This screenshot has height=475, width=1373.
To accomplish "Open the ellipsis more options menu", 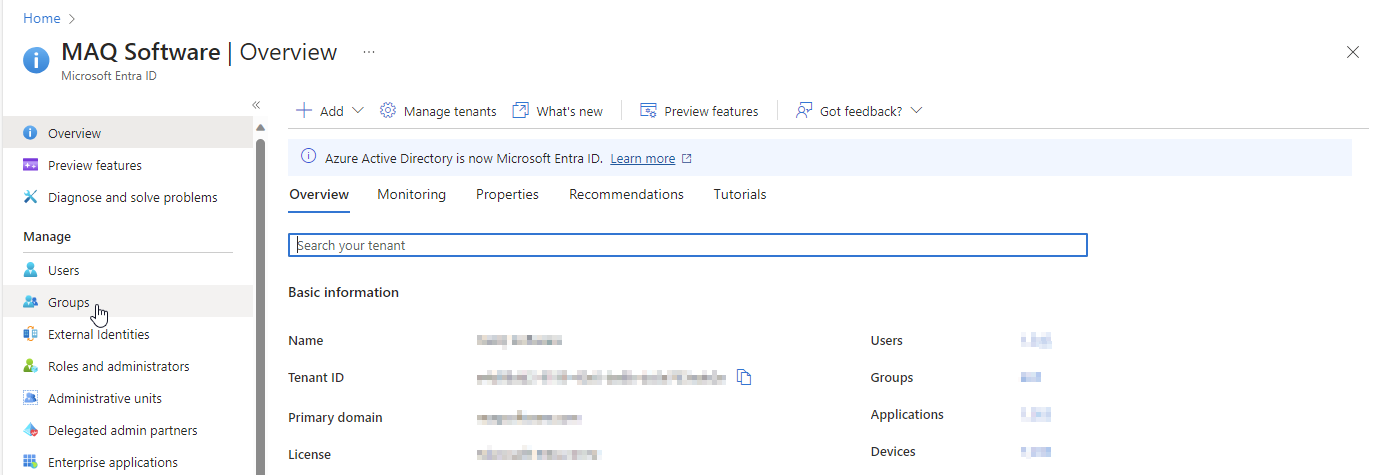I will 369,52.
